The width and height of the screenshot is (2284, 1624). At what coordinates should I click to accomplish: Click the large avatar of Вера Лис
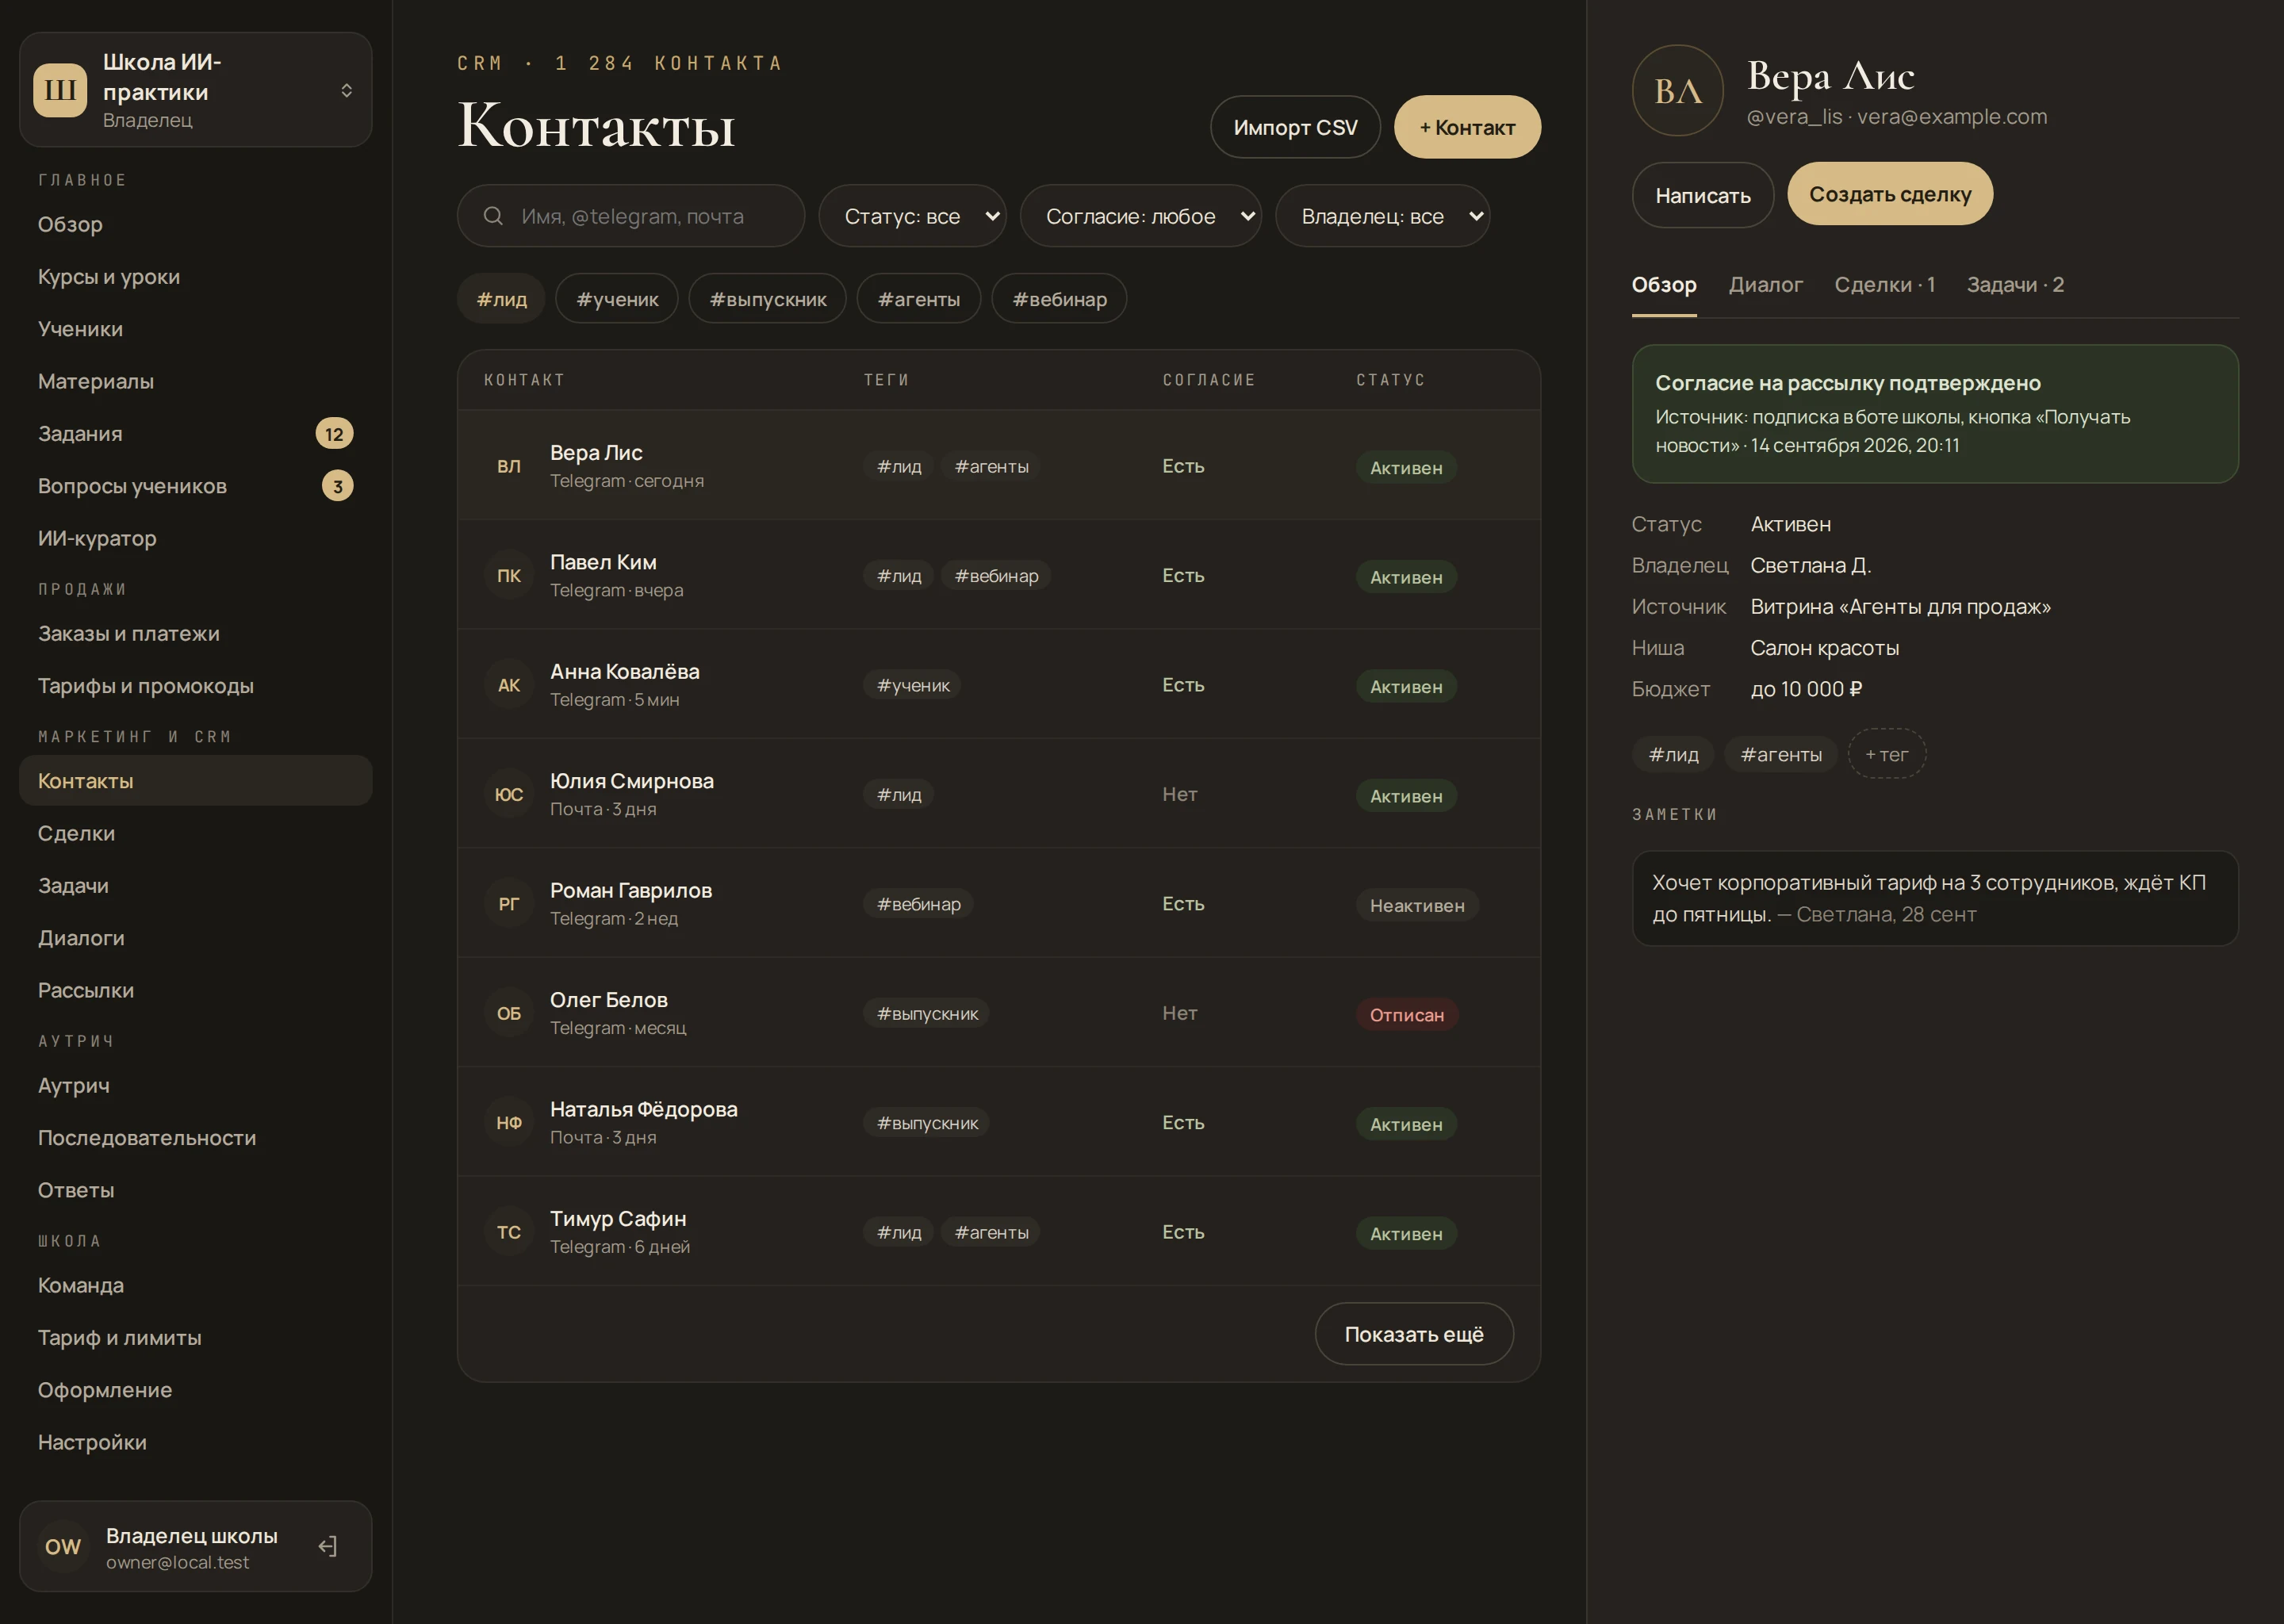[x=1677, y=90]
